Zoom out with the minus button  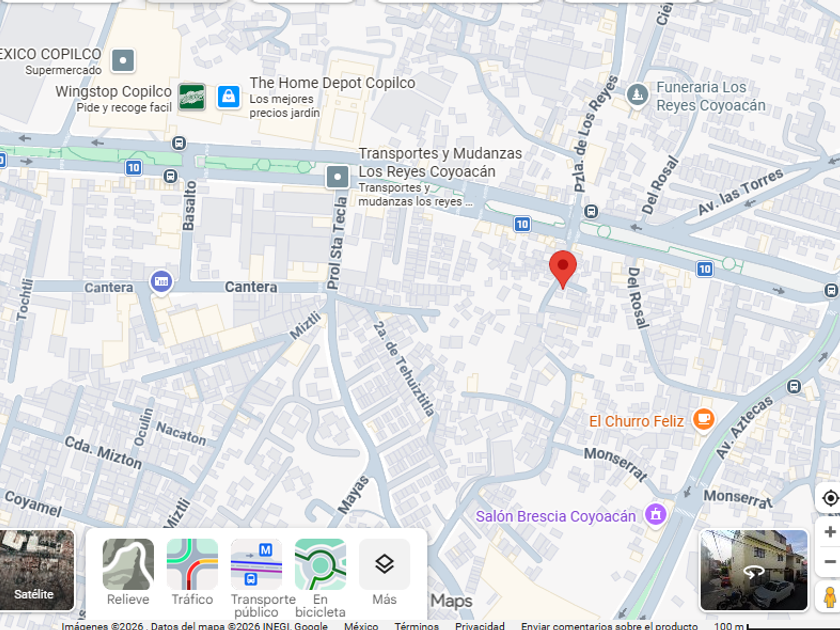[830, 561]
